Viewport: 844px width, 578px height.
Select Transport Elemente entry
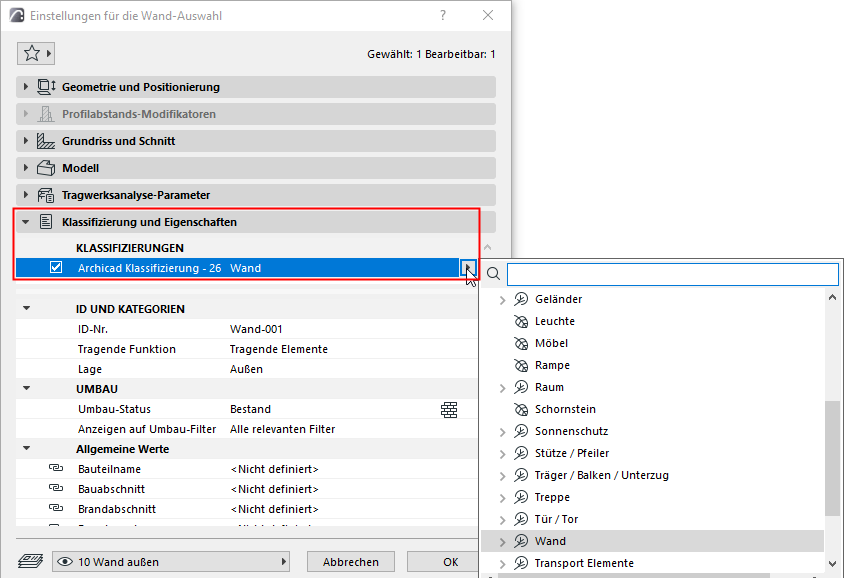(x=584, y=563)
